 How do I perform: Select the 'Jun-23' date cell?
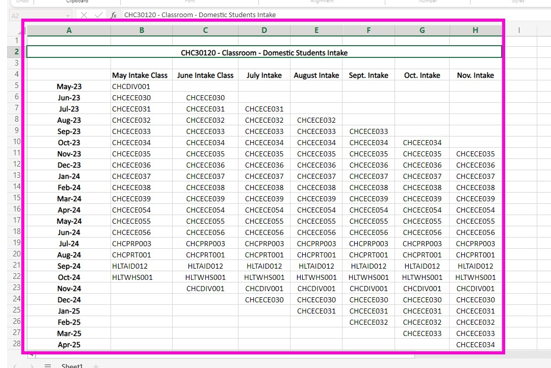click(x=69, y=98)
